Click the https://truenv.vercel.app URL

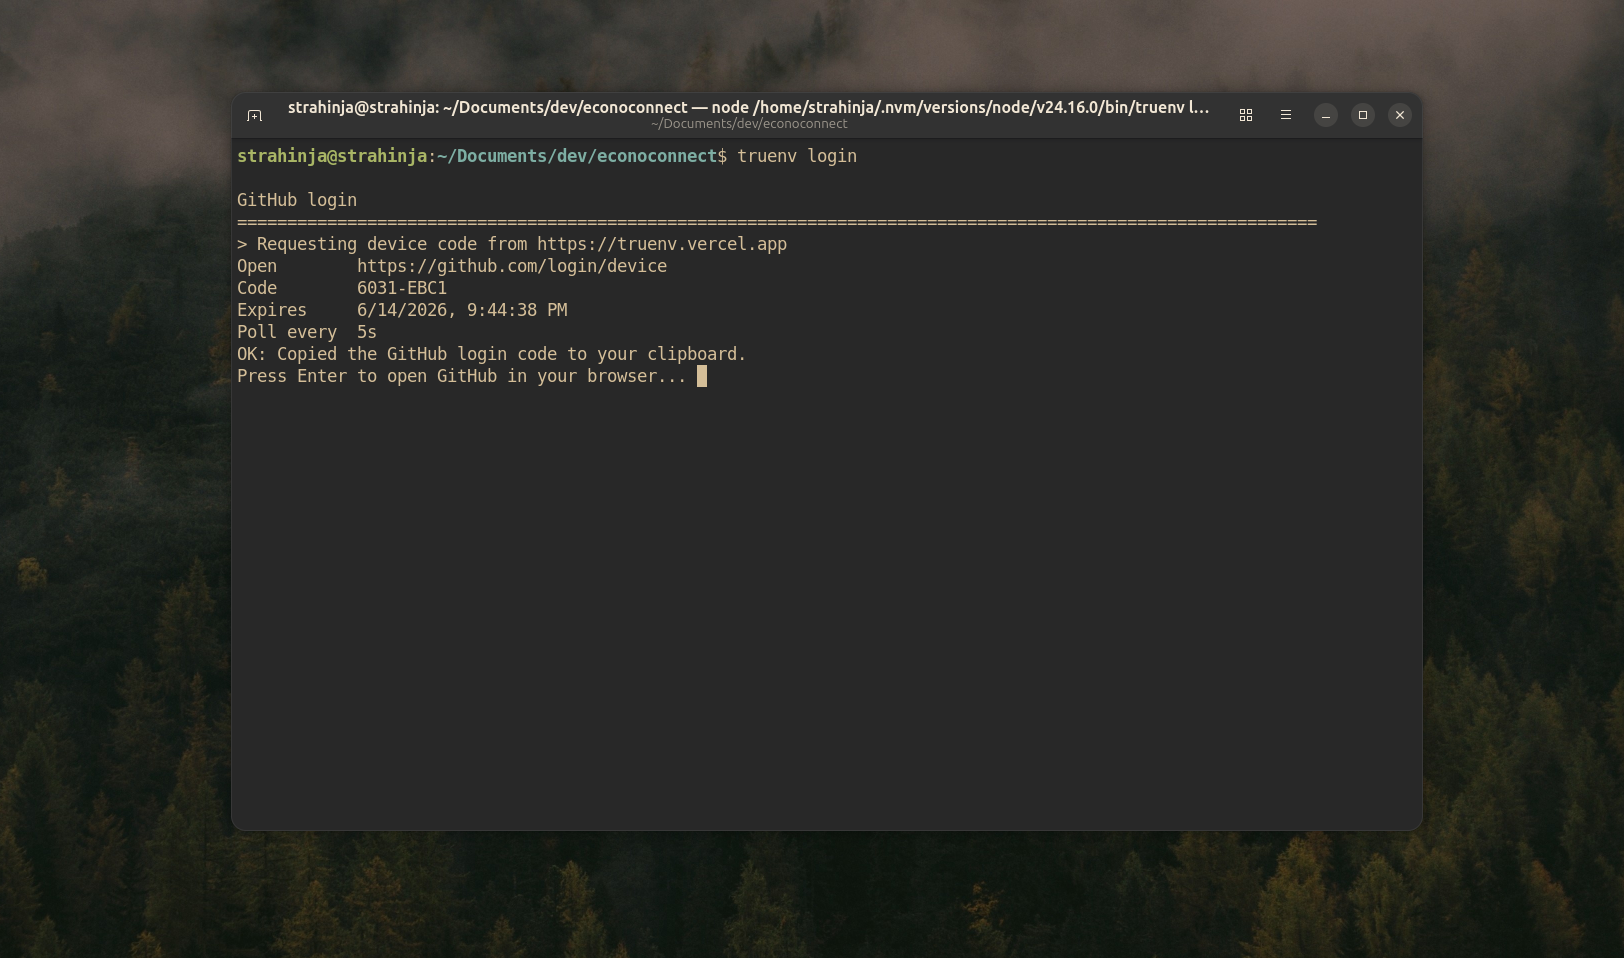click(x=662, y=244)
